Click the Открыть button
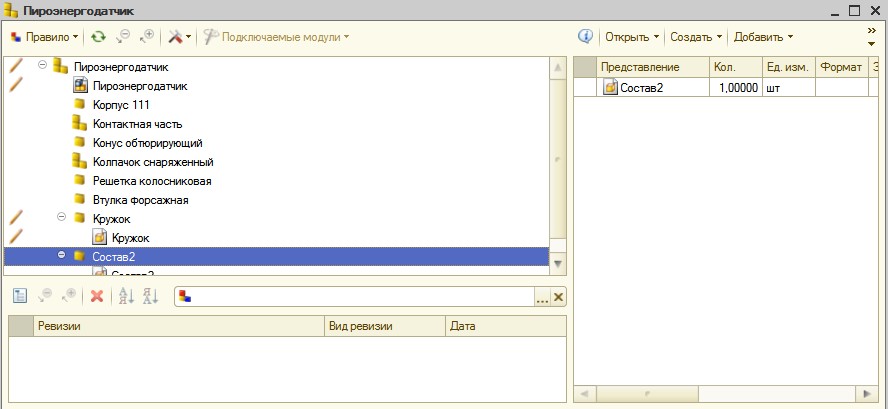This screenshot has height=409, width=888. pyautogui.click(x=632, y=37)
